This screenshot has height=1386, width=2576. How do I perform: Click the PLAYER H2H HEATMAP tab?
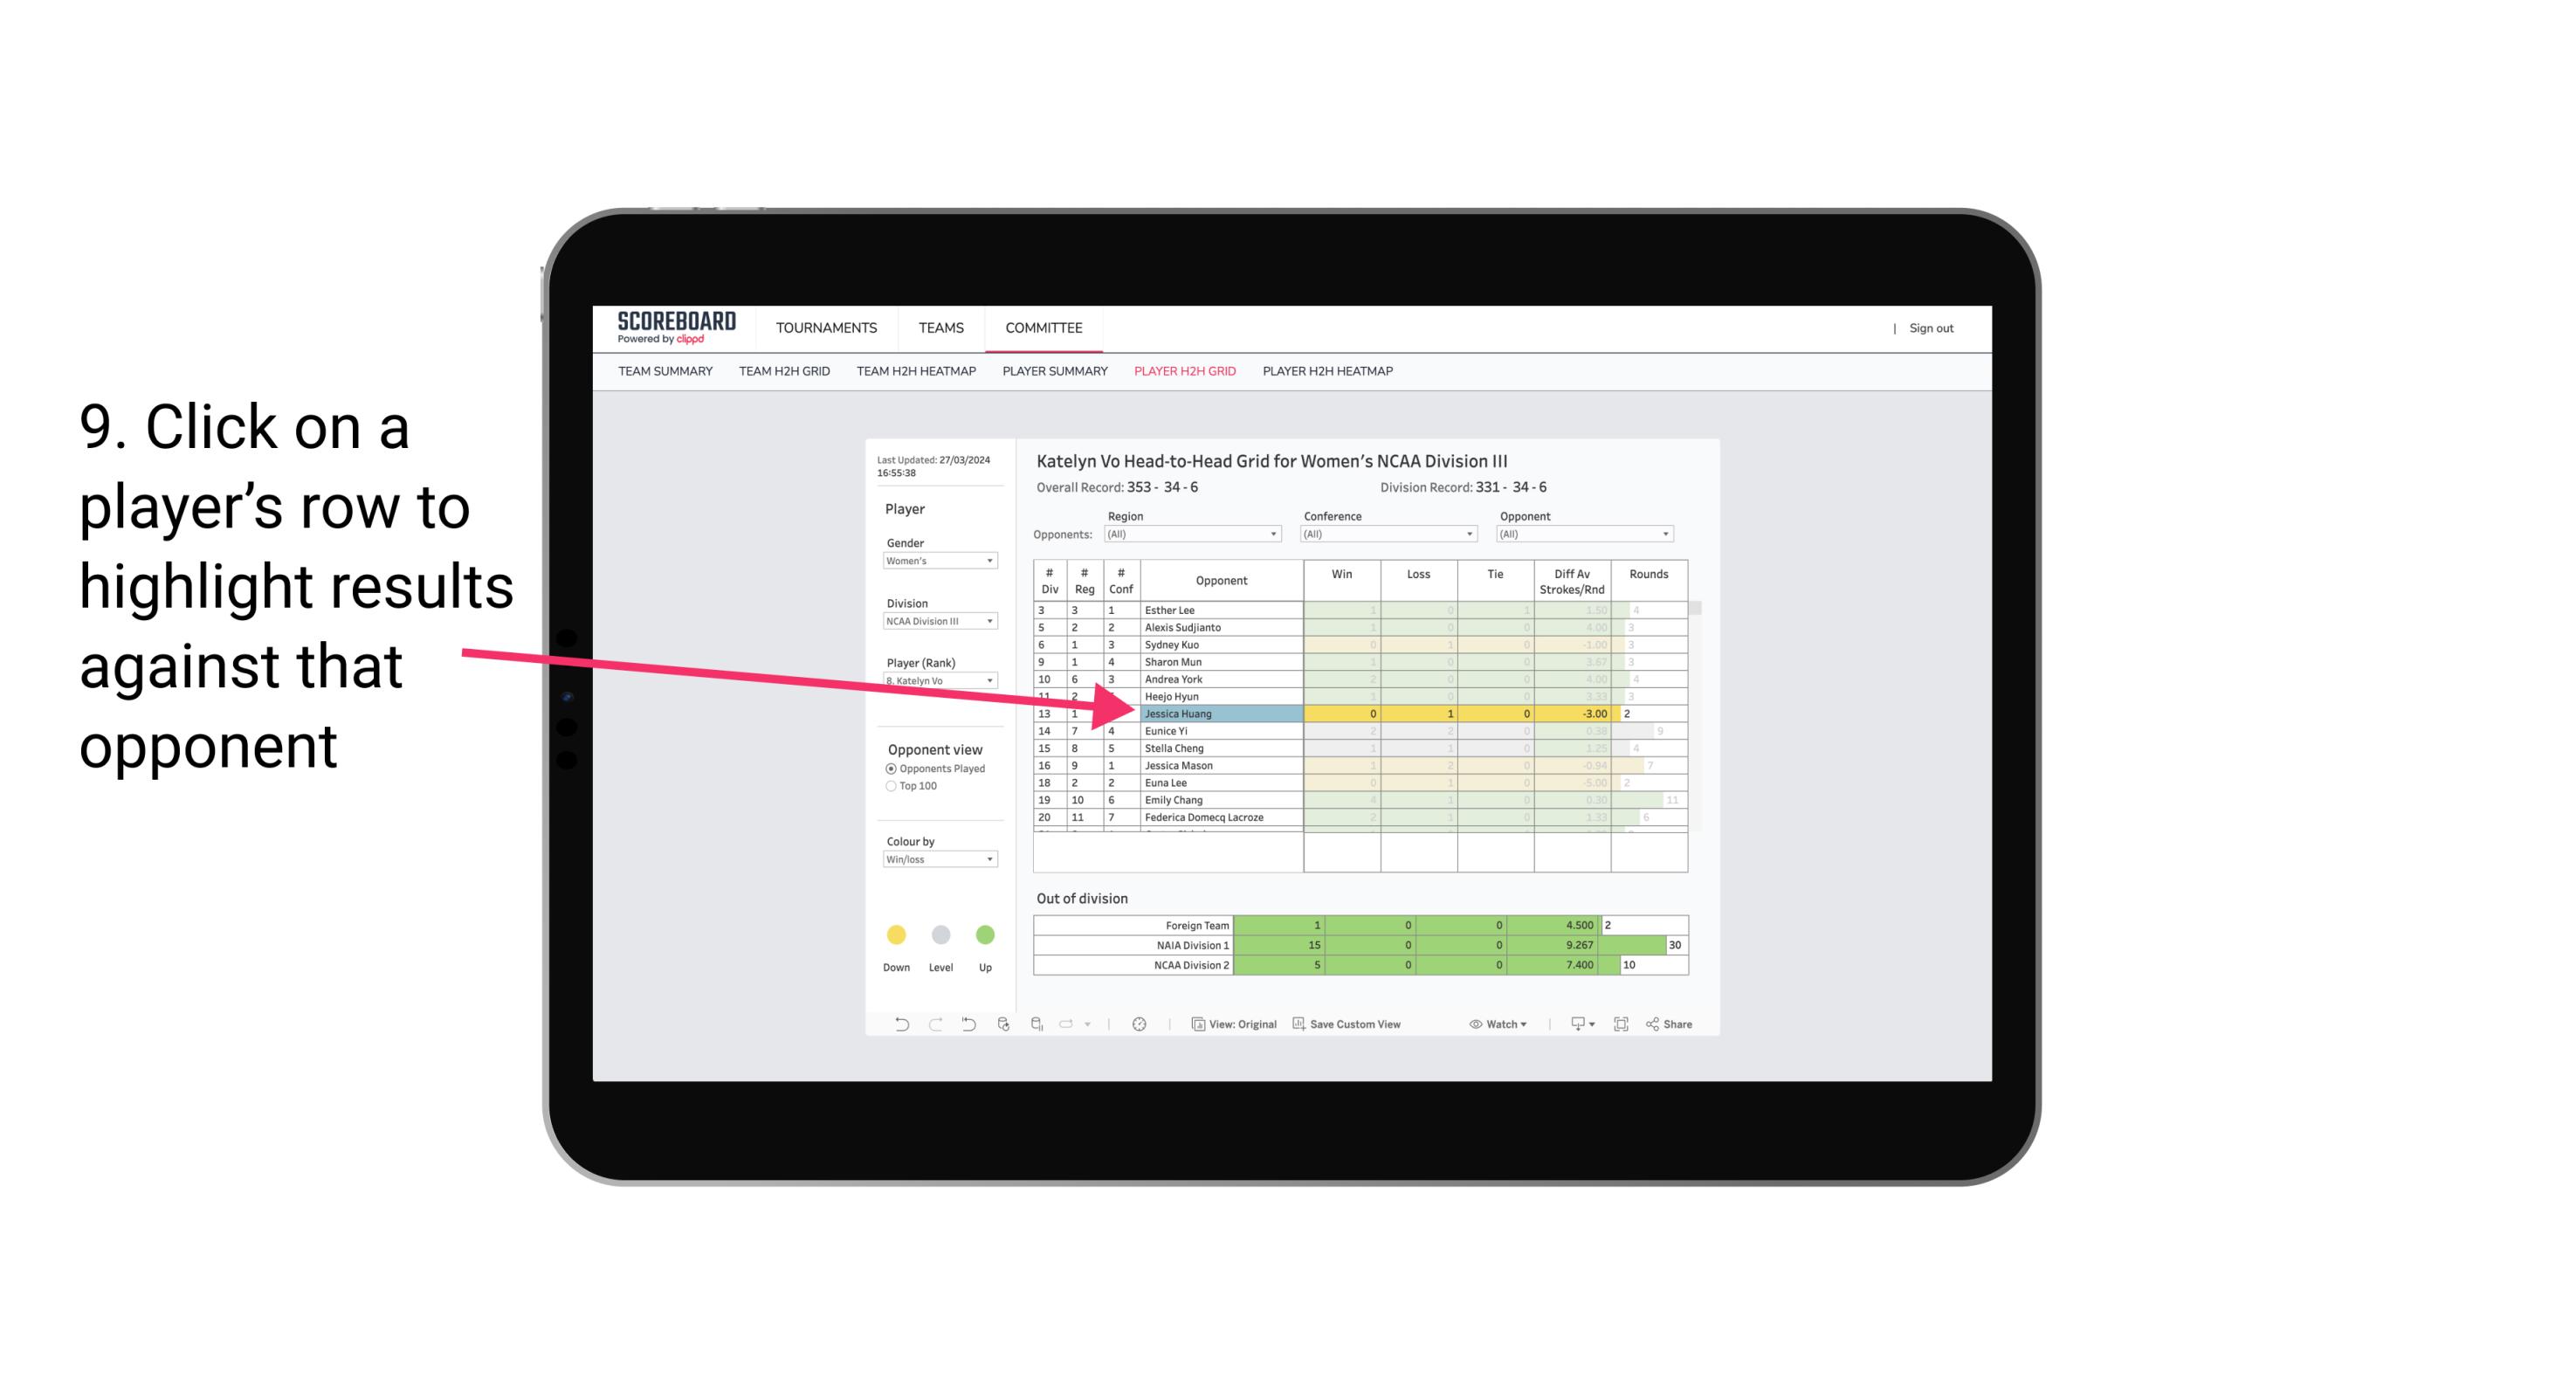coord(1329,372)
